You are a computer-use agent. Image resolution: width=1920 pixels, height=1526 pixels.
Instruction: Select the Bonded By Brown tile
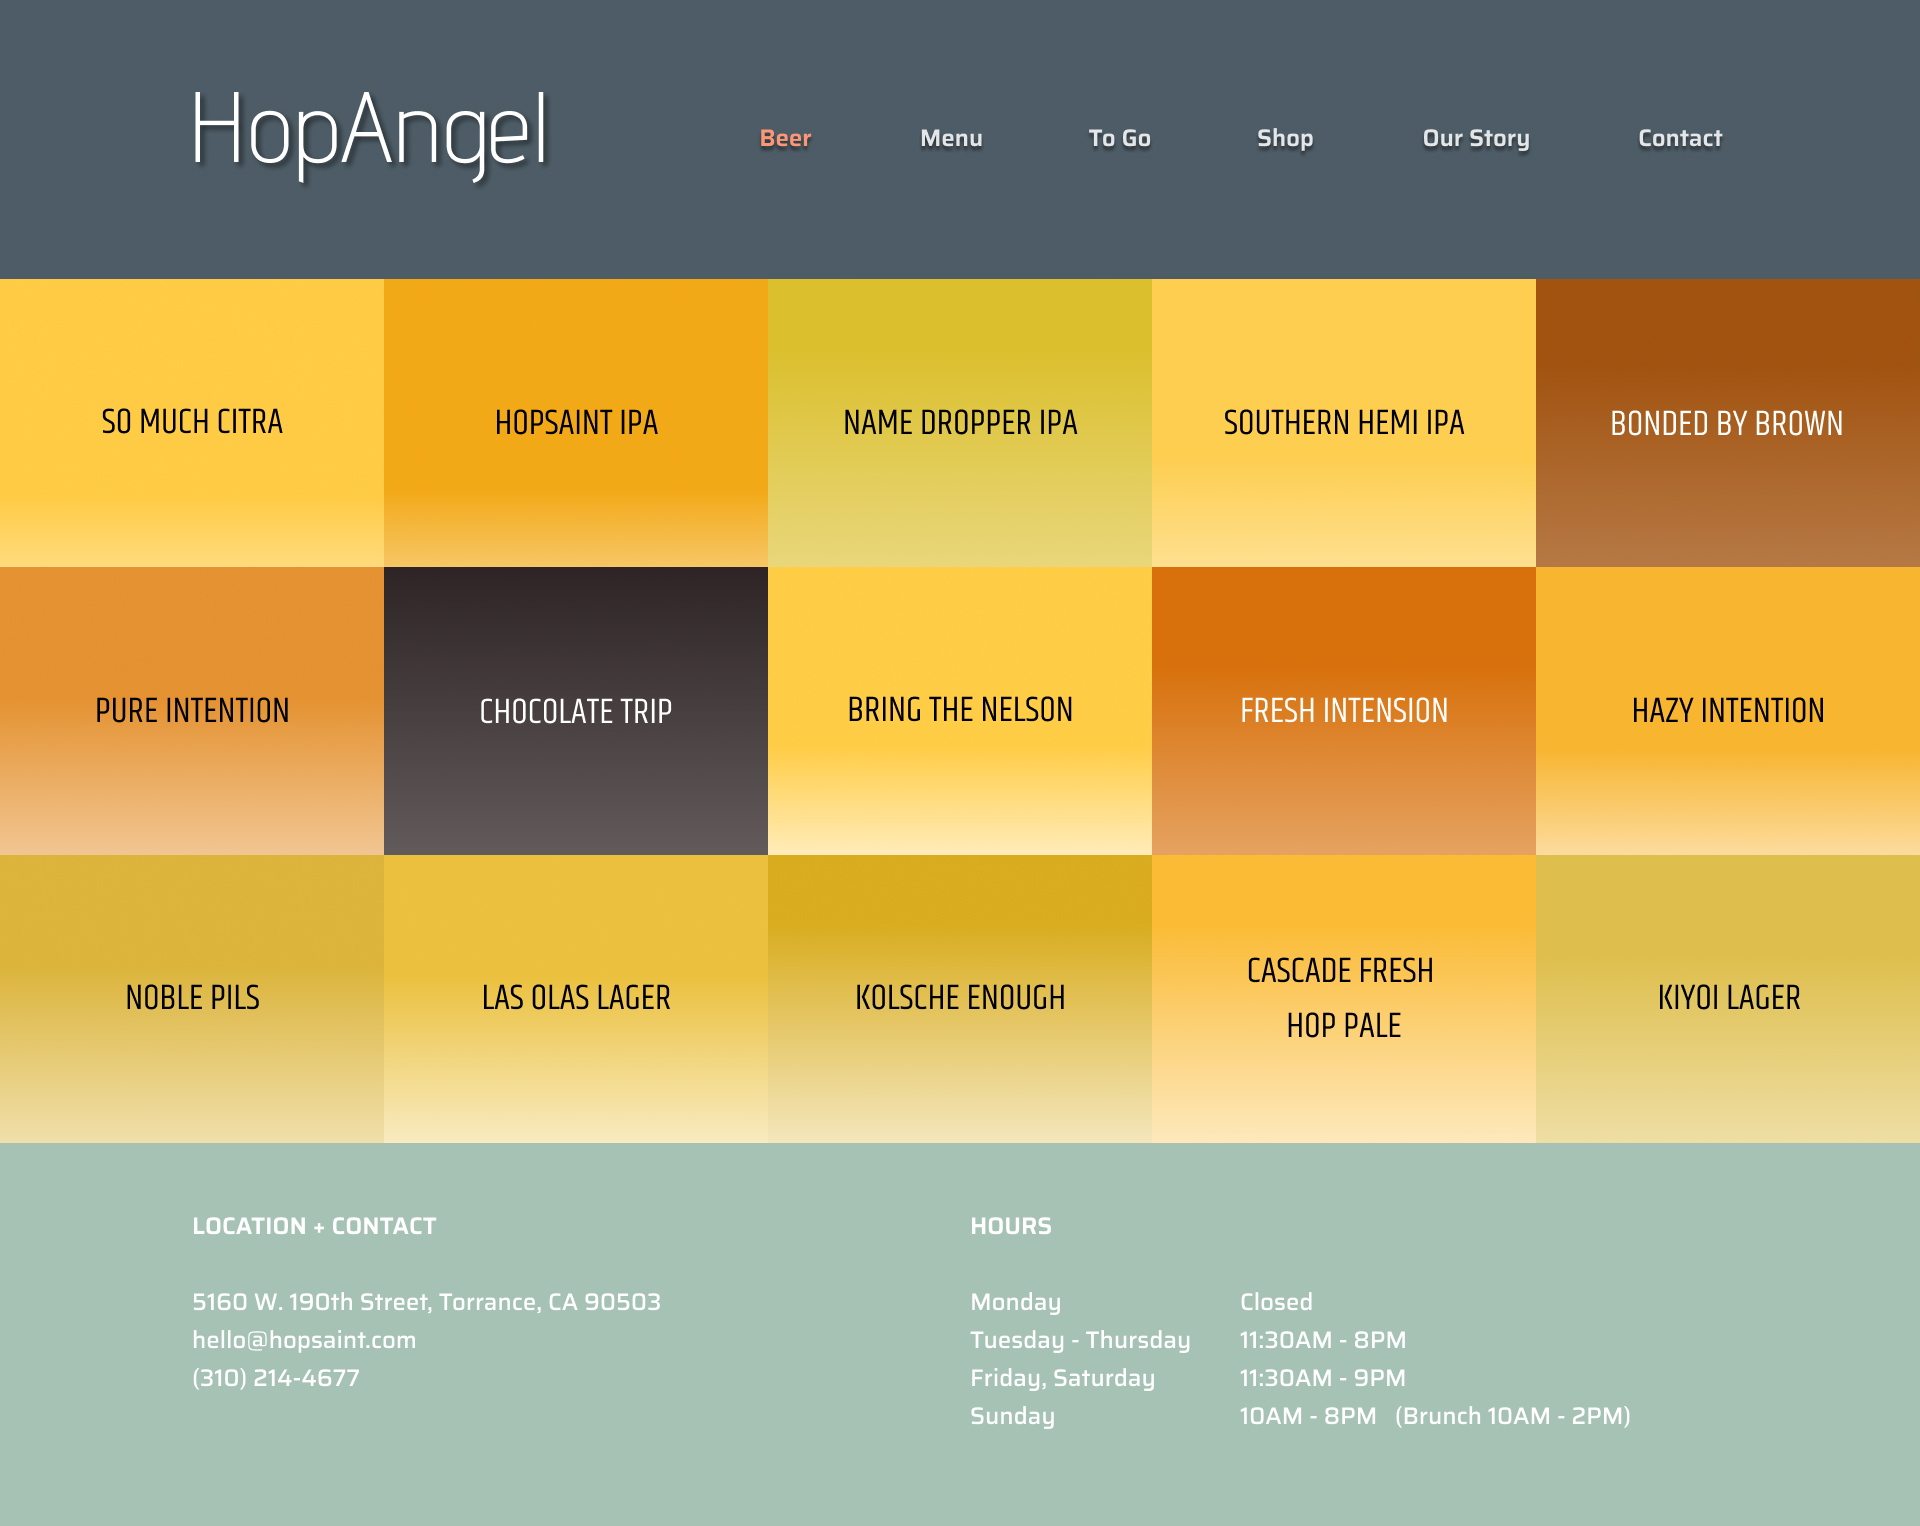pyautogui.click(x=1728, y=423)
